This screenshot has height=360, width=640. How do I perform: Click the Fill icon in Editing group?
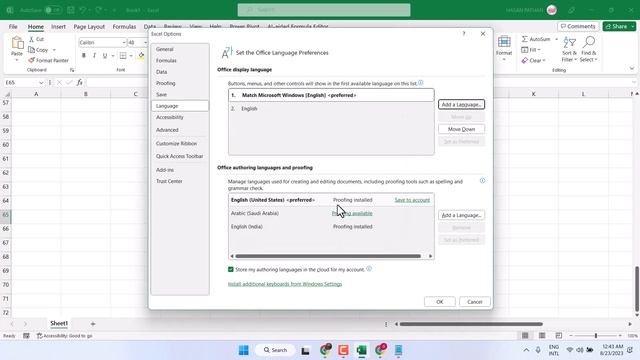click(524, 50)
